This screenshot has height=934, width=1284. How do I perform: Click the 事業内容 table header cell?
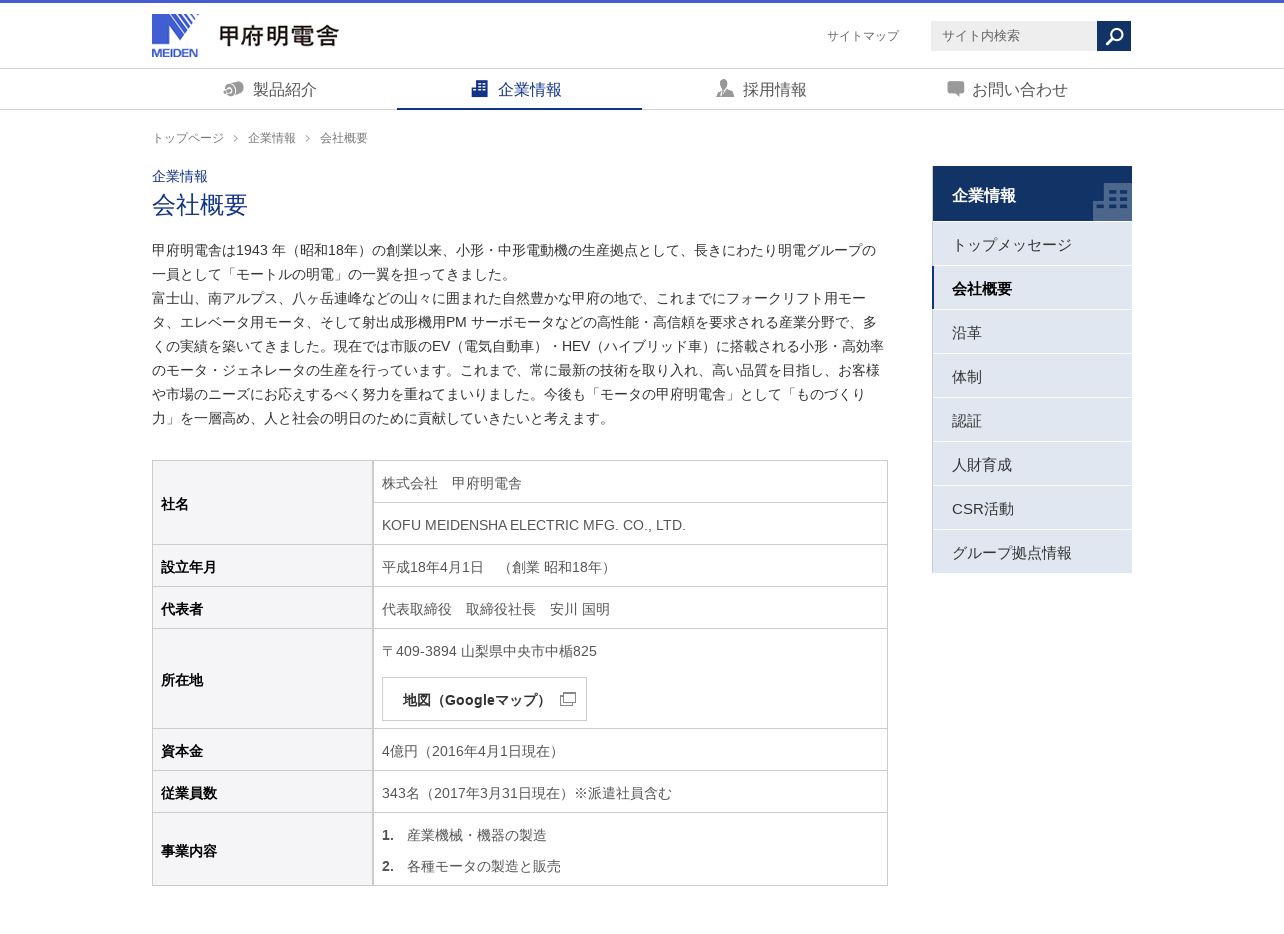[x=263, y=849]
